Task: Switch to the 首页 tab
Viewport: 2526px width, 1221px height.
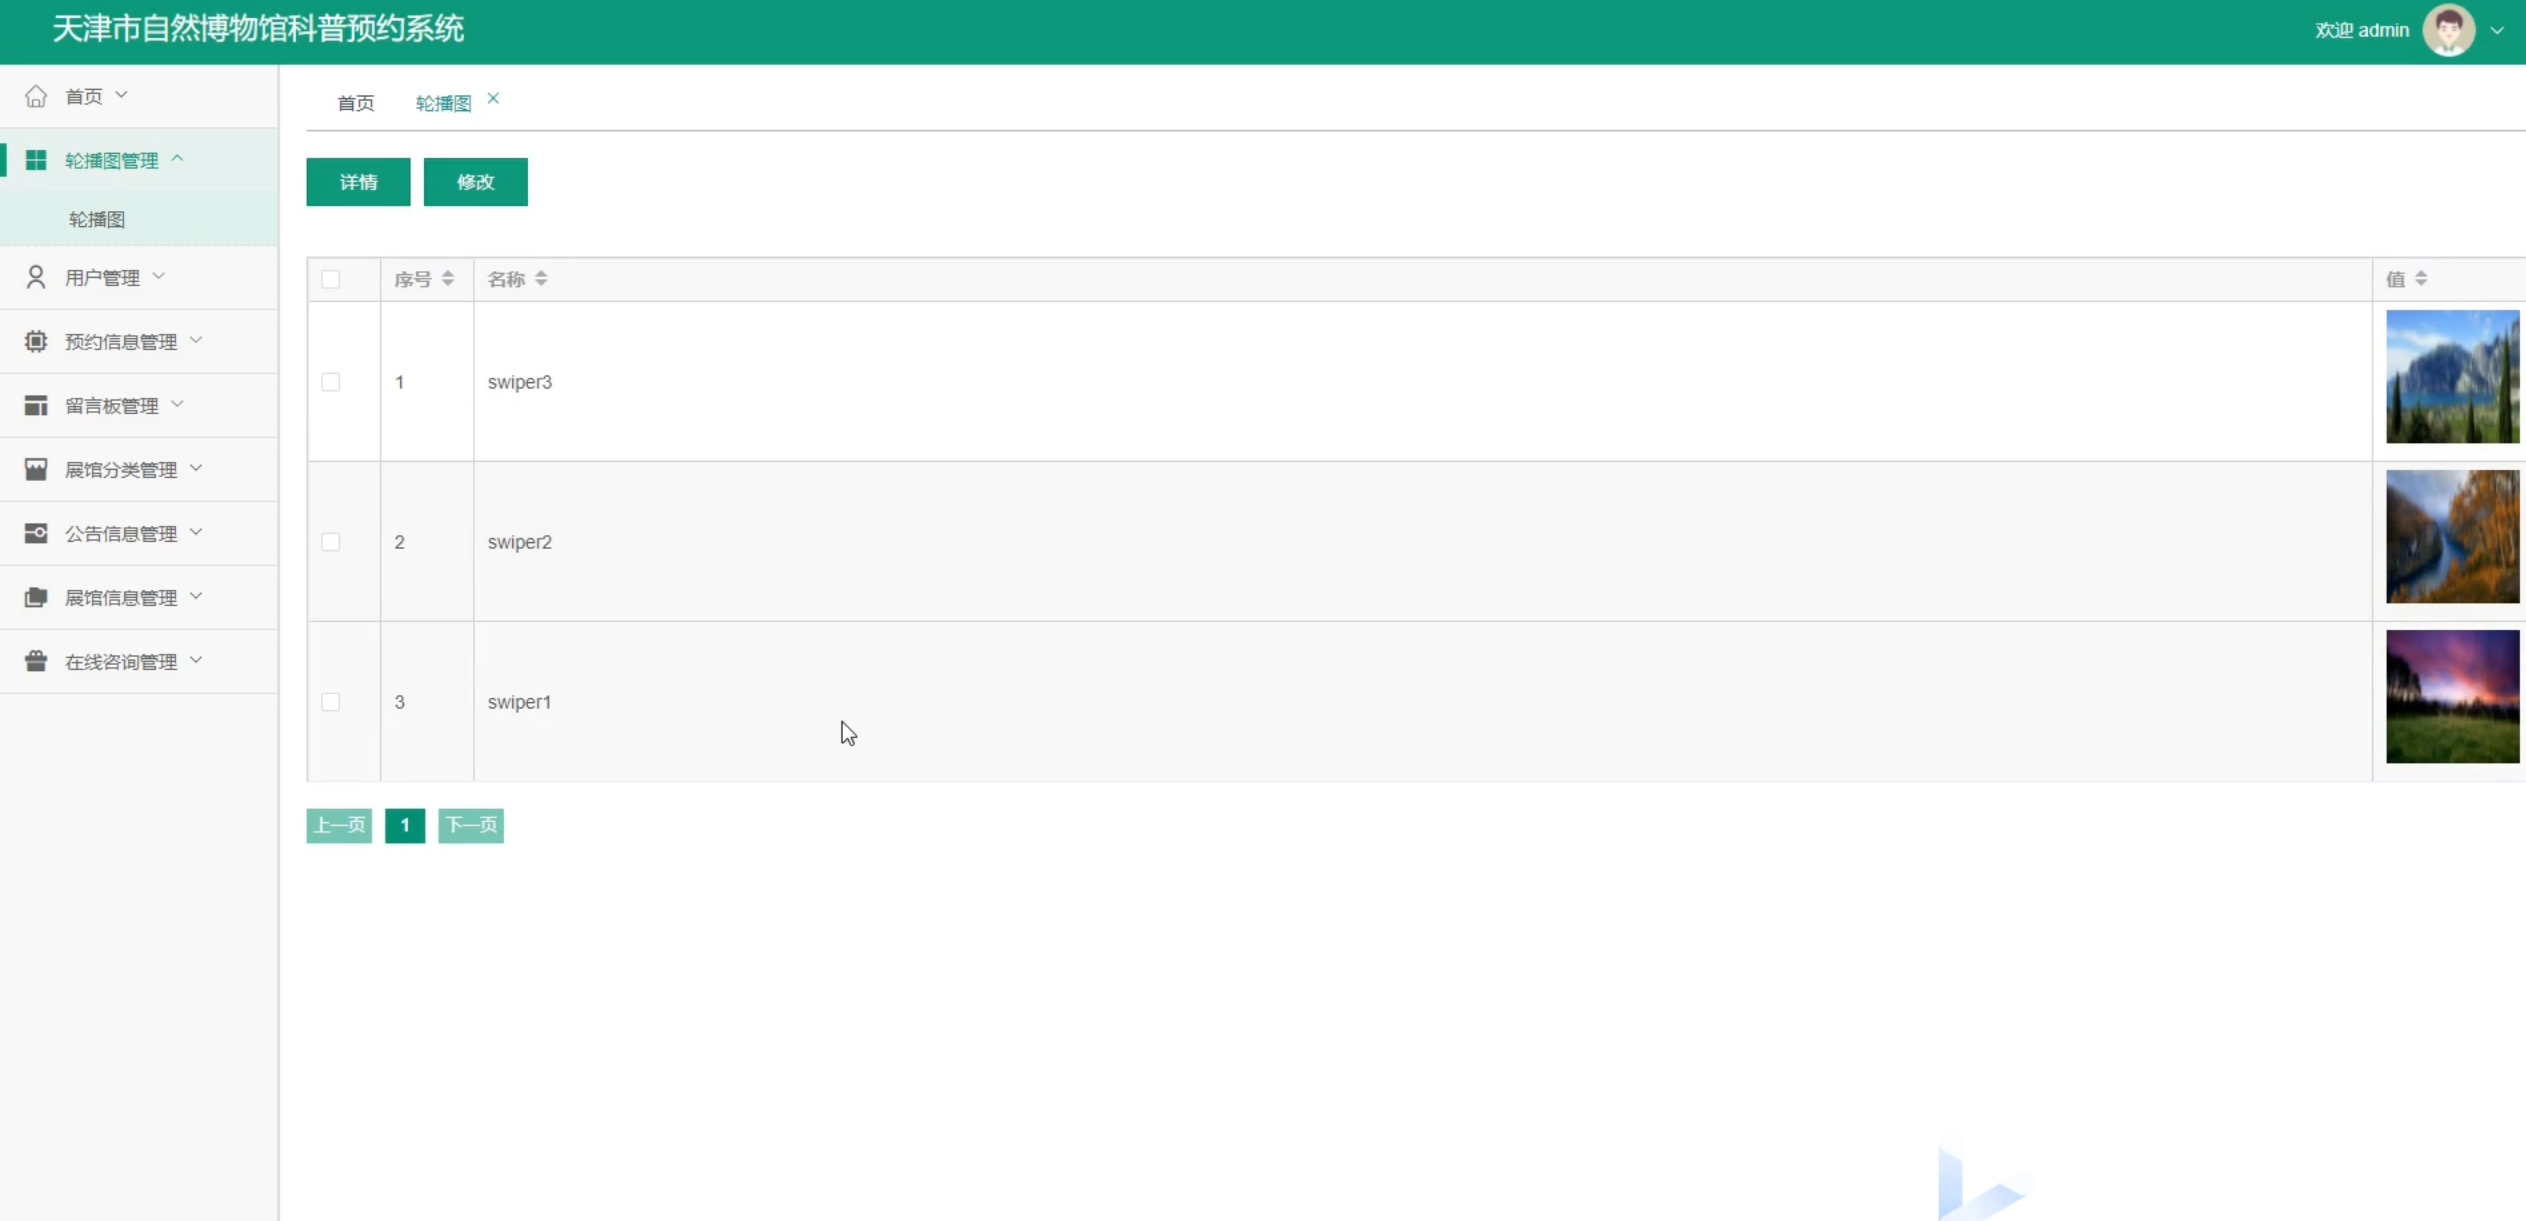Action: coord(356,103)
